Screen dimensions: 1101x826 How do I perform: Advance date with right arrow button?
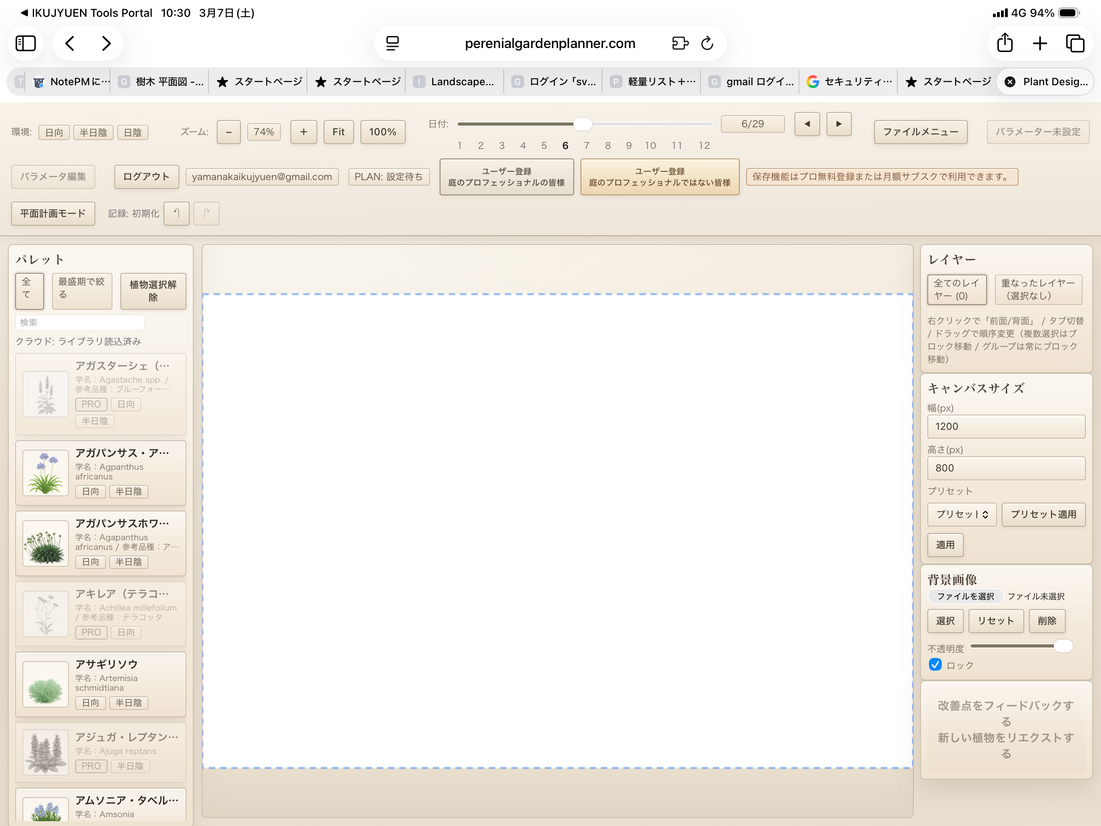point(838,124)
